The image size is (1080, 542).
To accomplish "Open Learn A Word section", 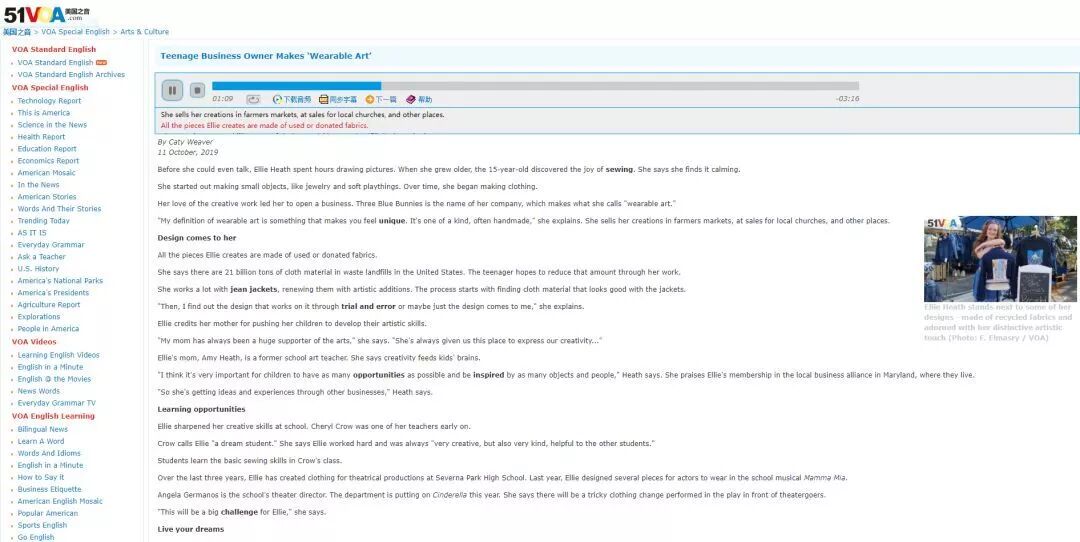I will [x=41, y=441].
